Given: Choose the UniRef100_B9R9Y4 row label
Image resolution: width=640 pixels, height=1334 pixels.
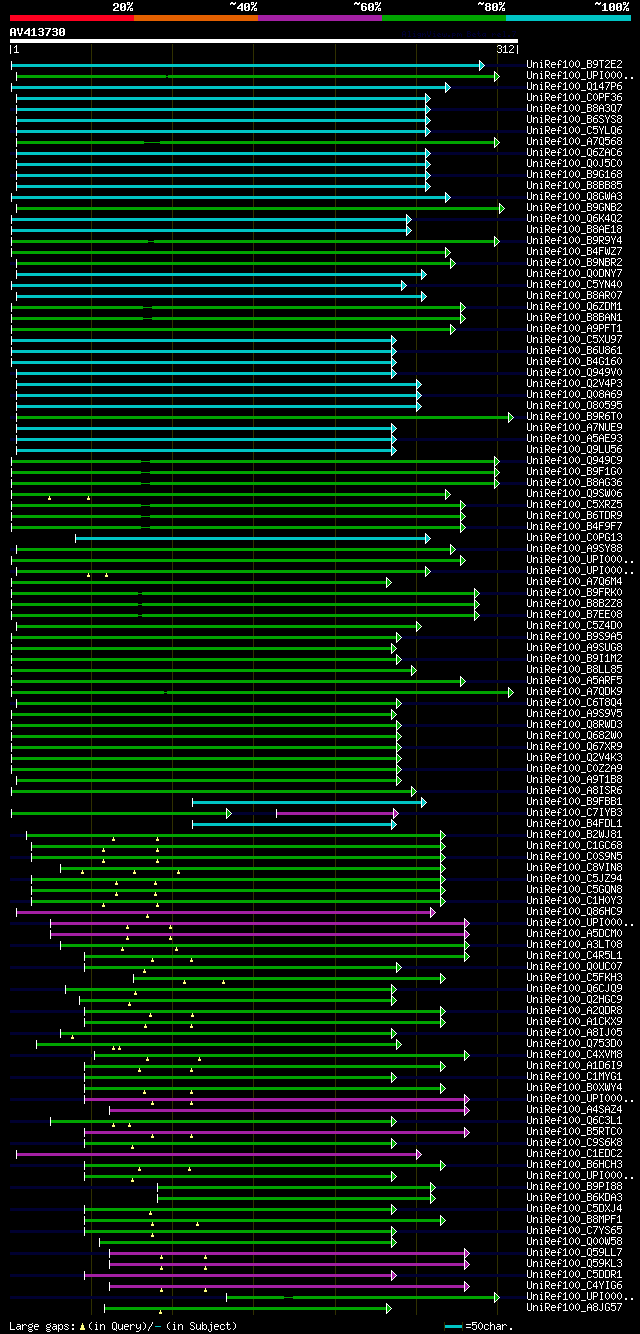Looking at the screenshot, I should (x=575, y=241).
